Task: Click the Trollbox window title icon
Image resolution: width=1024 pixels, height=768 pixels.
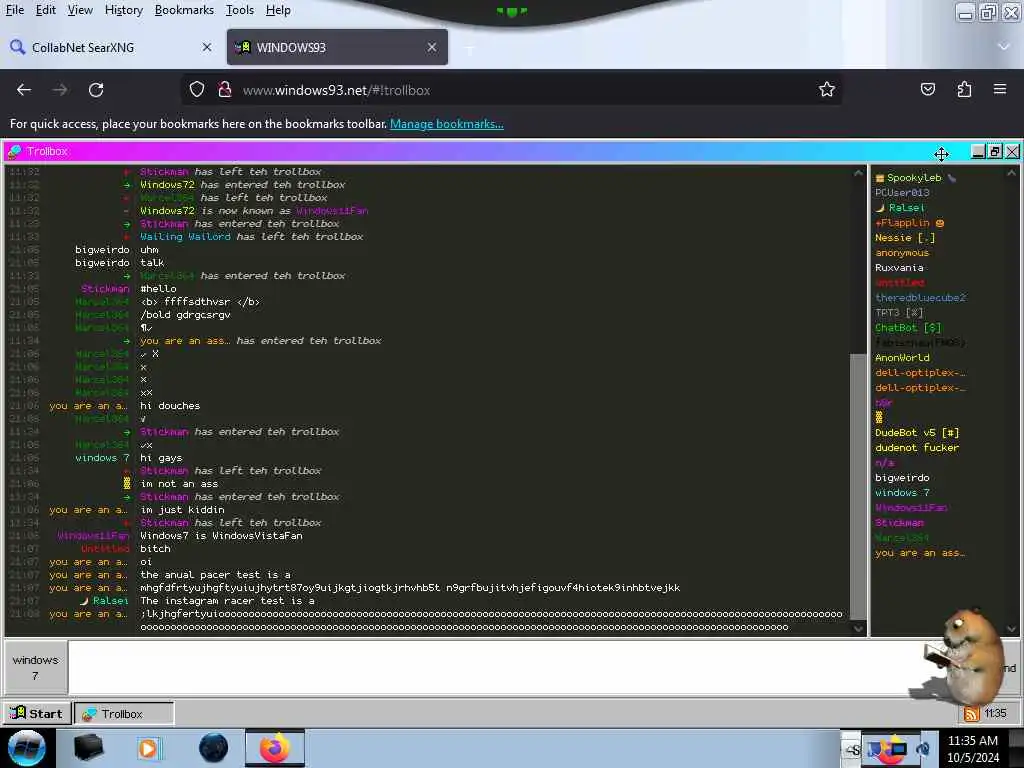Action: 14,152
